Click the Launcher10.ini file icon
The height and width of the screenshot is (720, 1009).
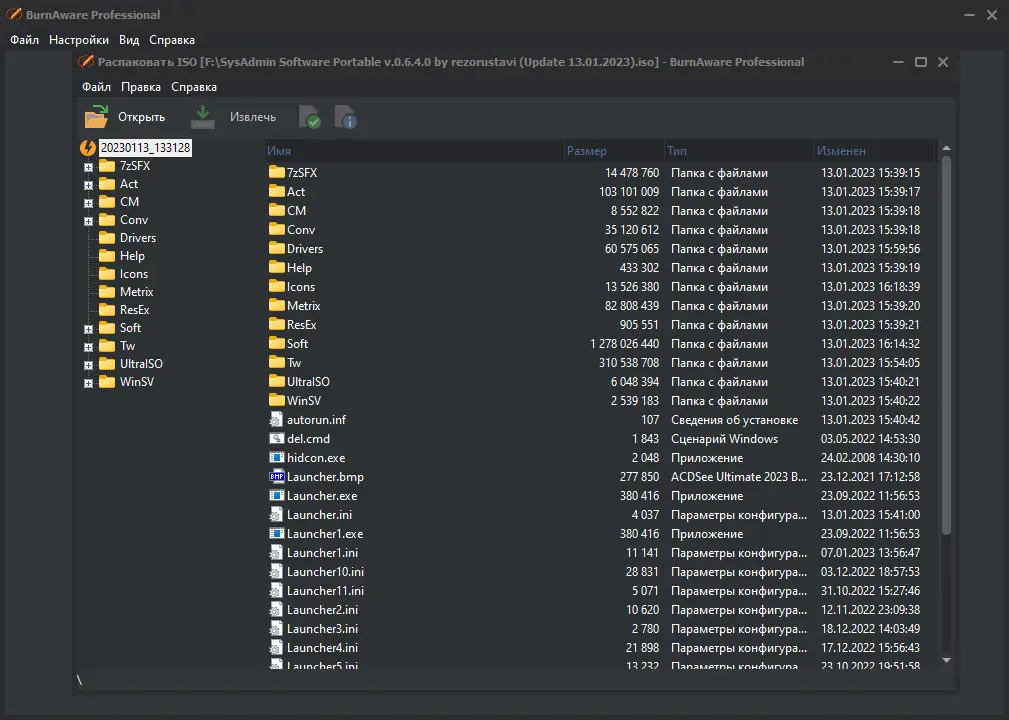[x=276, y=571]
